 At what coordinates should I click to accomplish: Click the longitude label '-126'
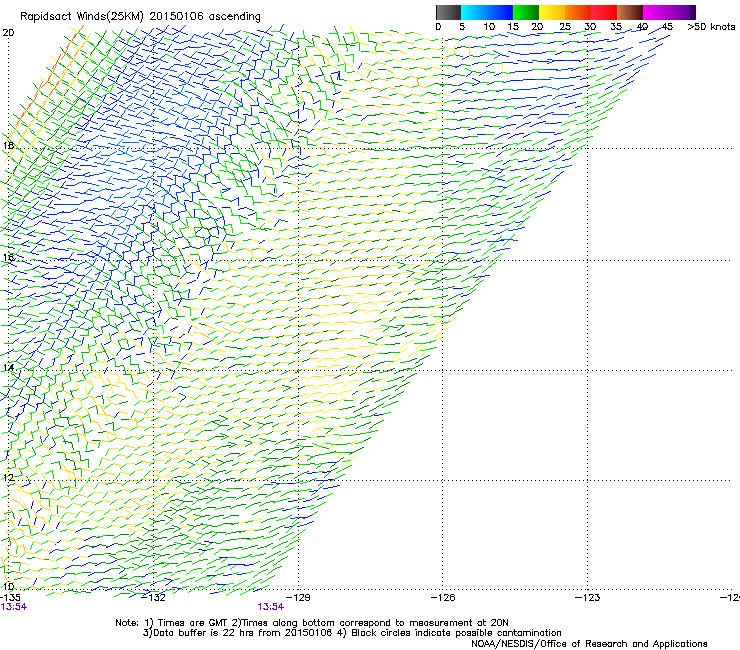click(443, 598)
